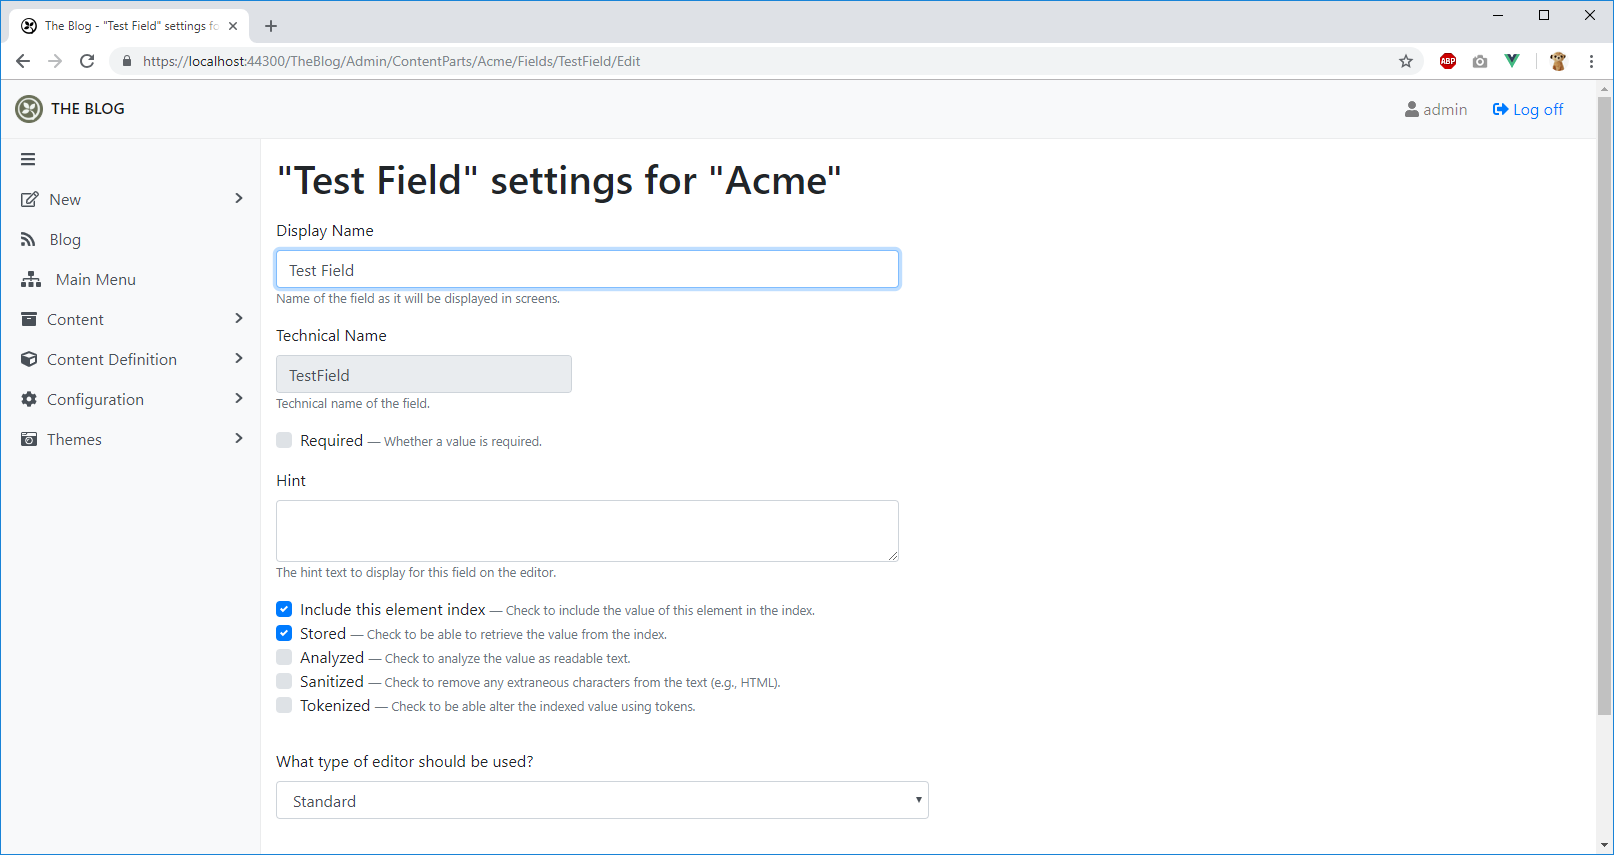Open the editor type dropdown showing Standard
The height and width of the screenshot is (855, 1614).
click(601, 800)
